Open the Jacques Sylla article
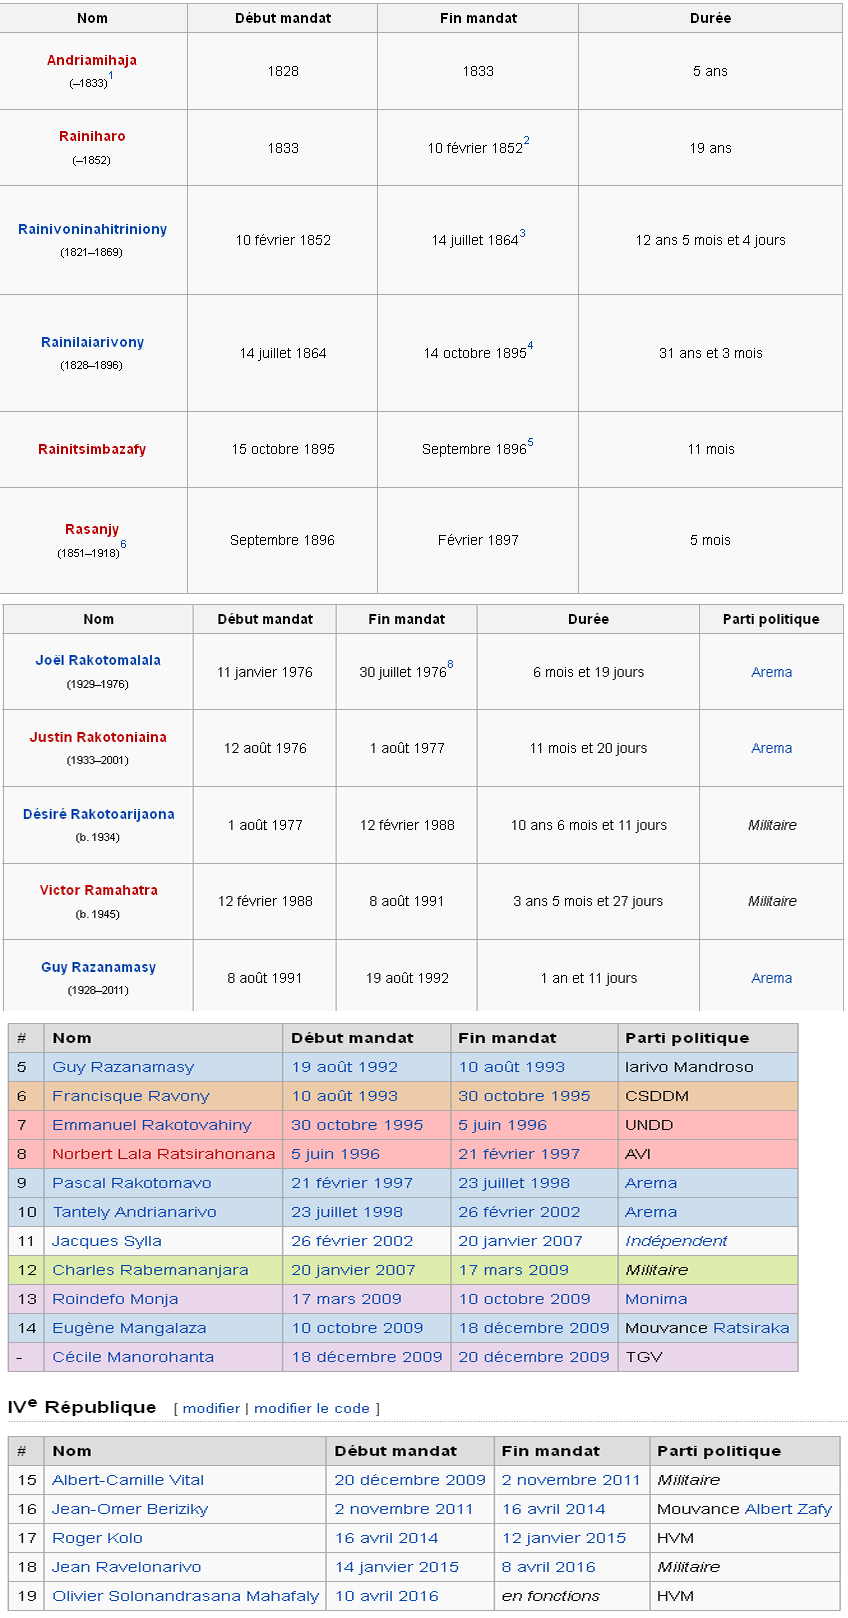The width and height of the screenshot is (848, 1618). [x=107, y=1241]
